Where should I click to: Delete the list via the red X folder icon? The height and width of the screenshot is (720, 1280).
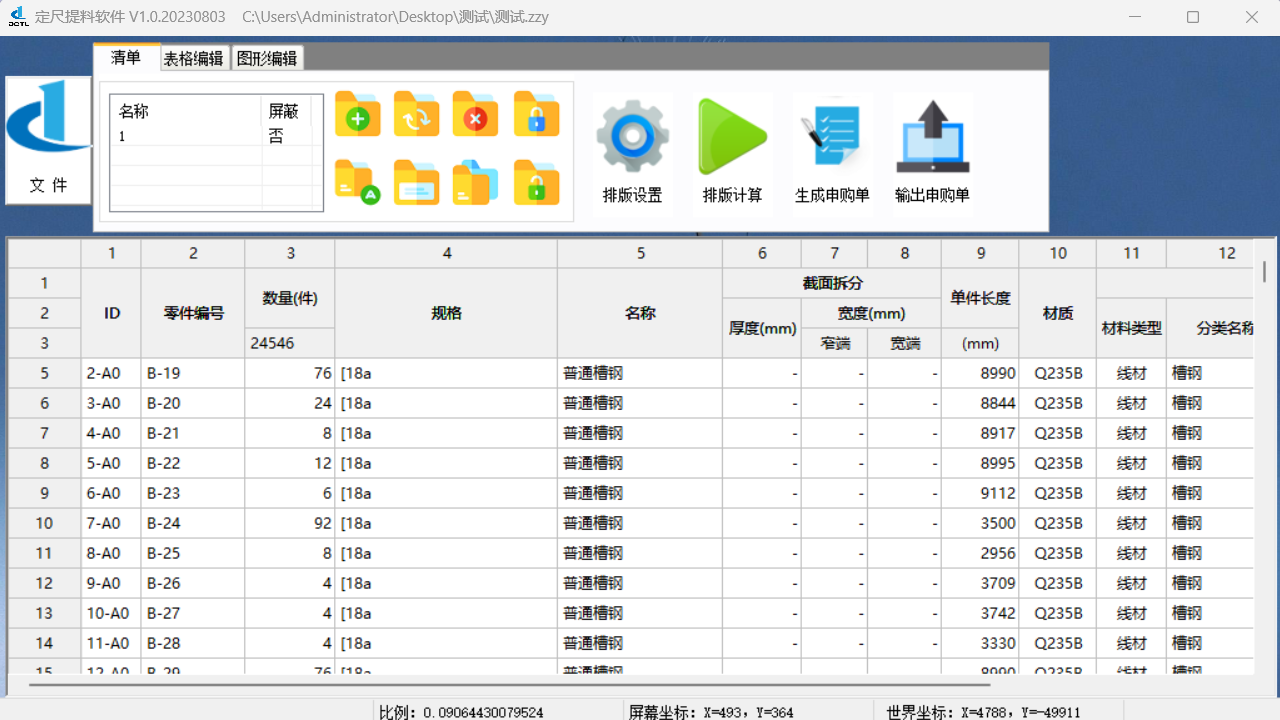tap(475, 114)
